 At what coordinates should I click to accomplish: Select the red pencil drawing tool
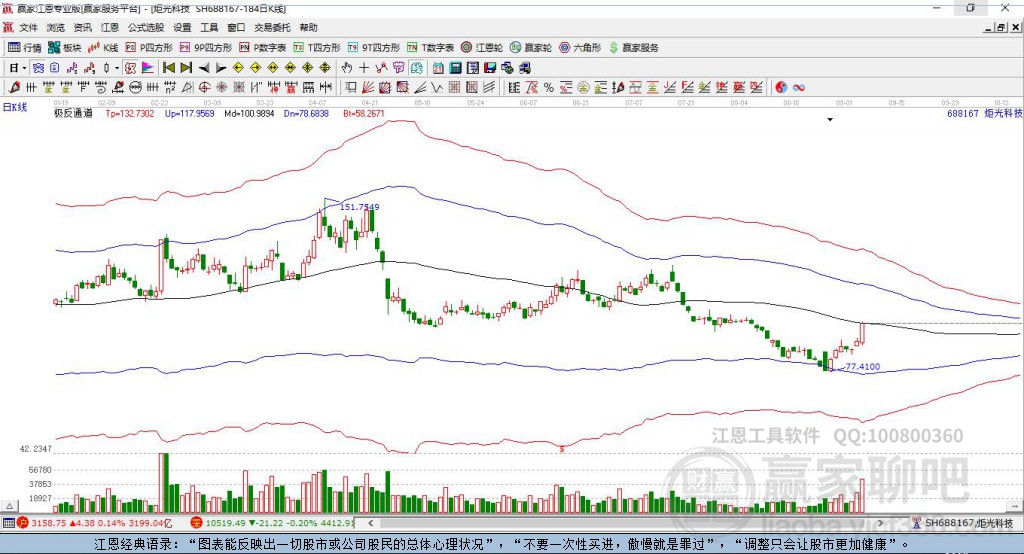pos(14,87)
